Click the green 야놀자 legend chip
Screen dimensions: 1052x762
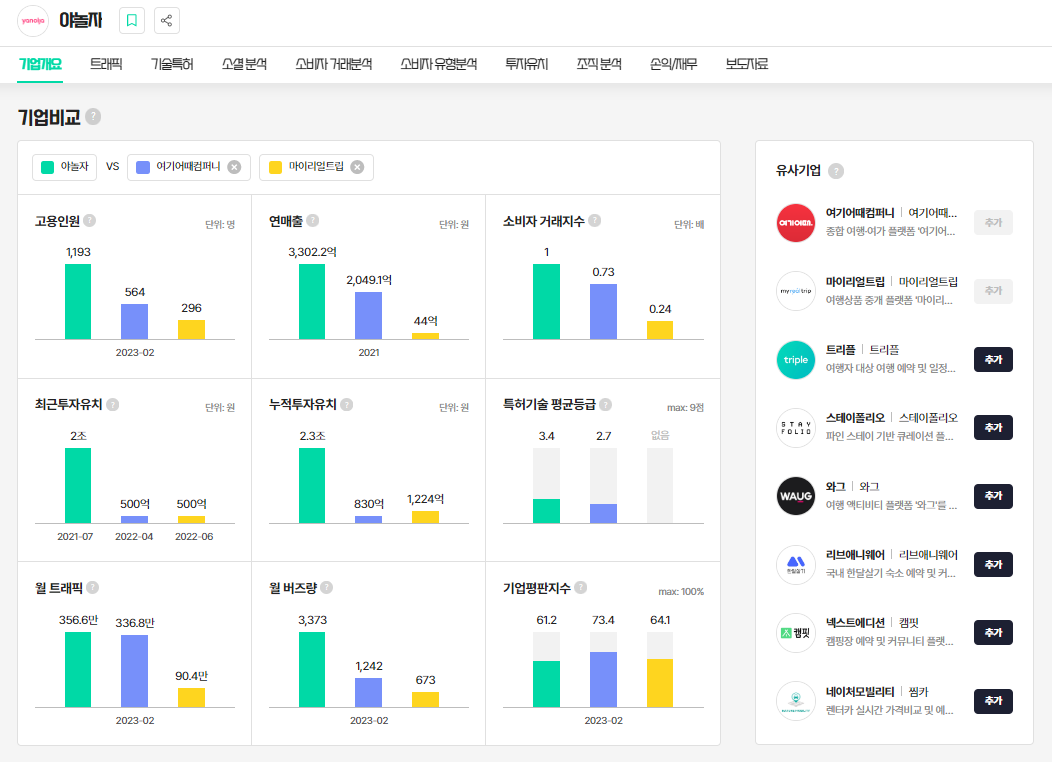click(64, 167)
